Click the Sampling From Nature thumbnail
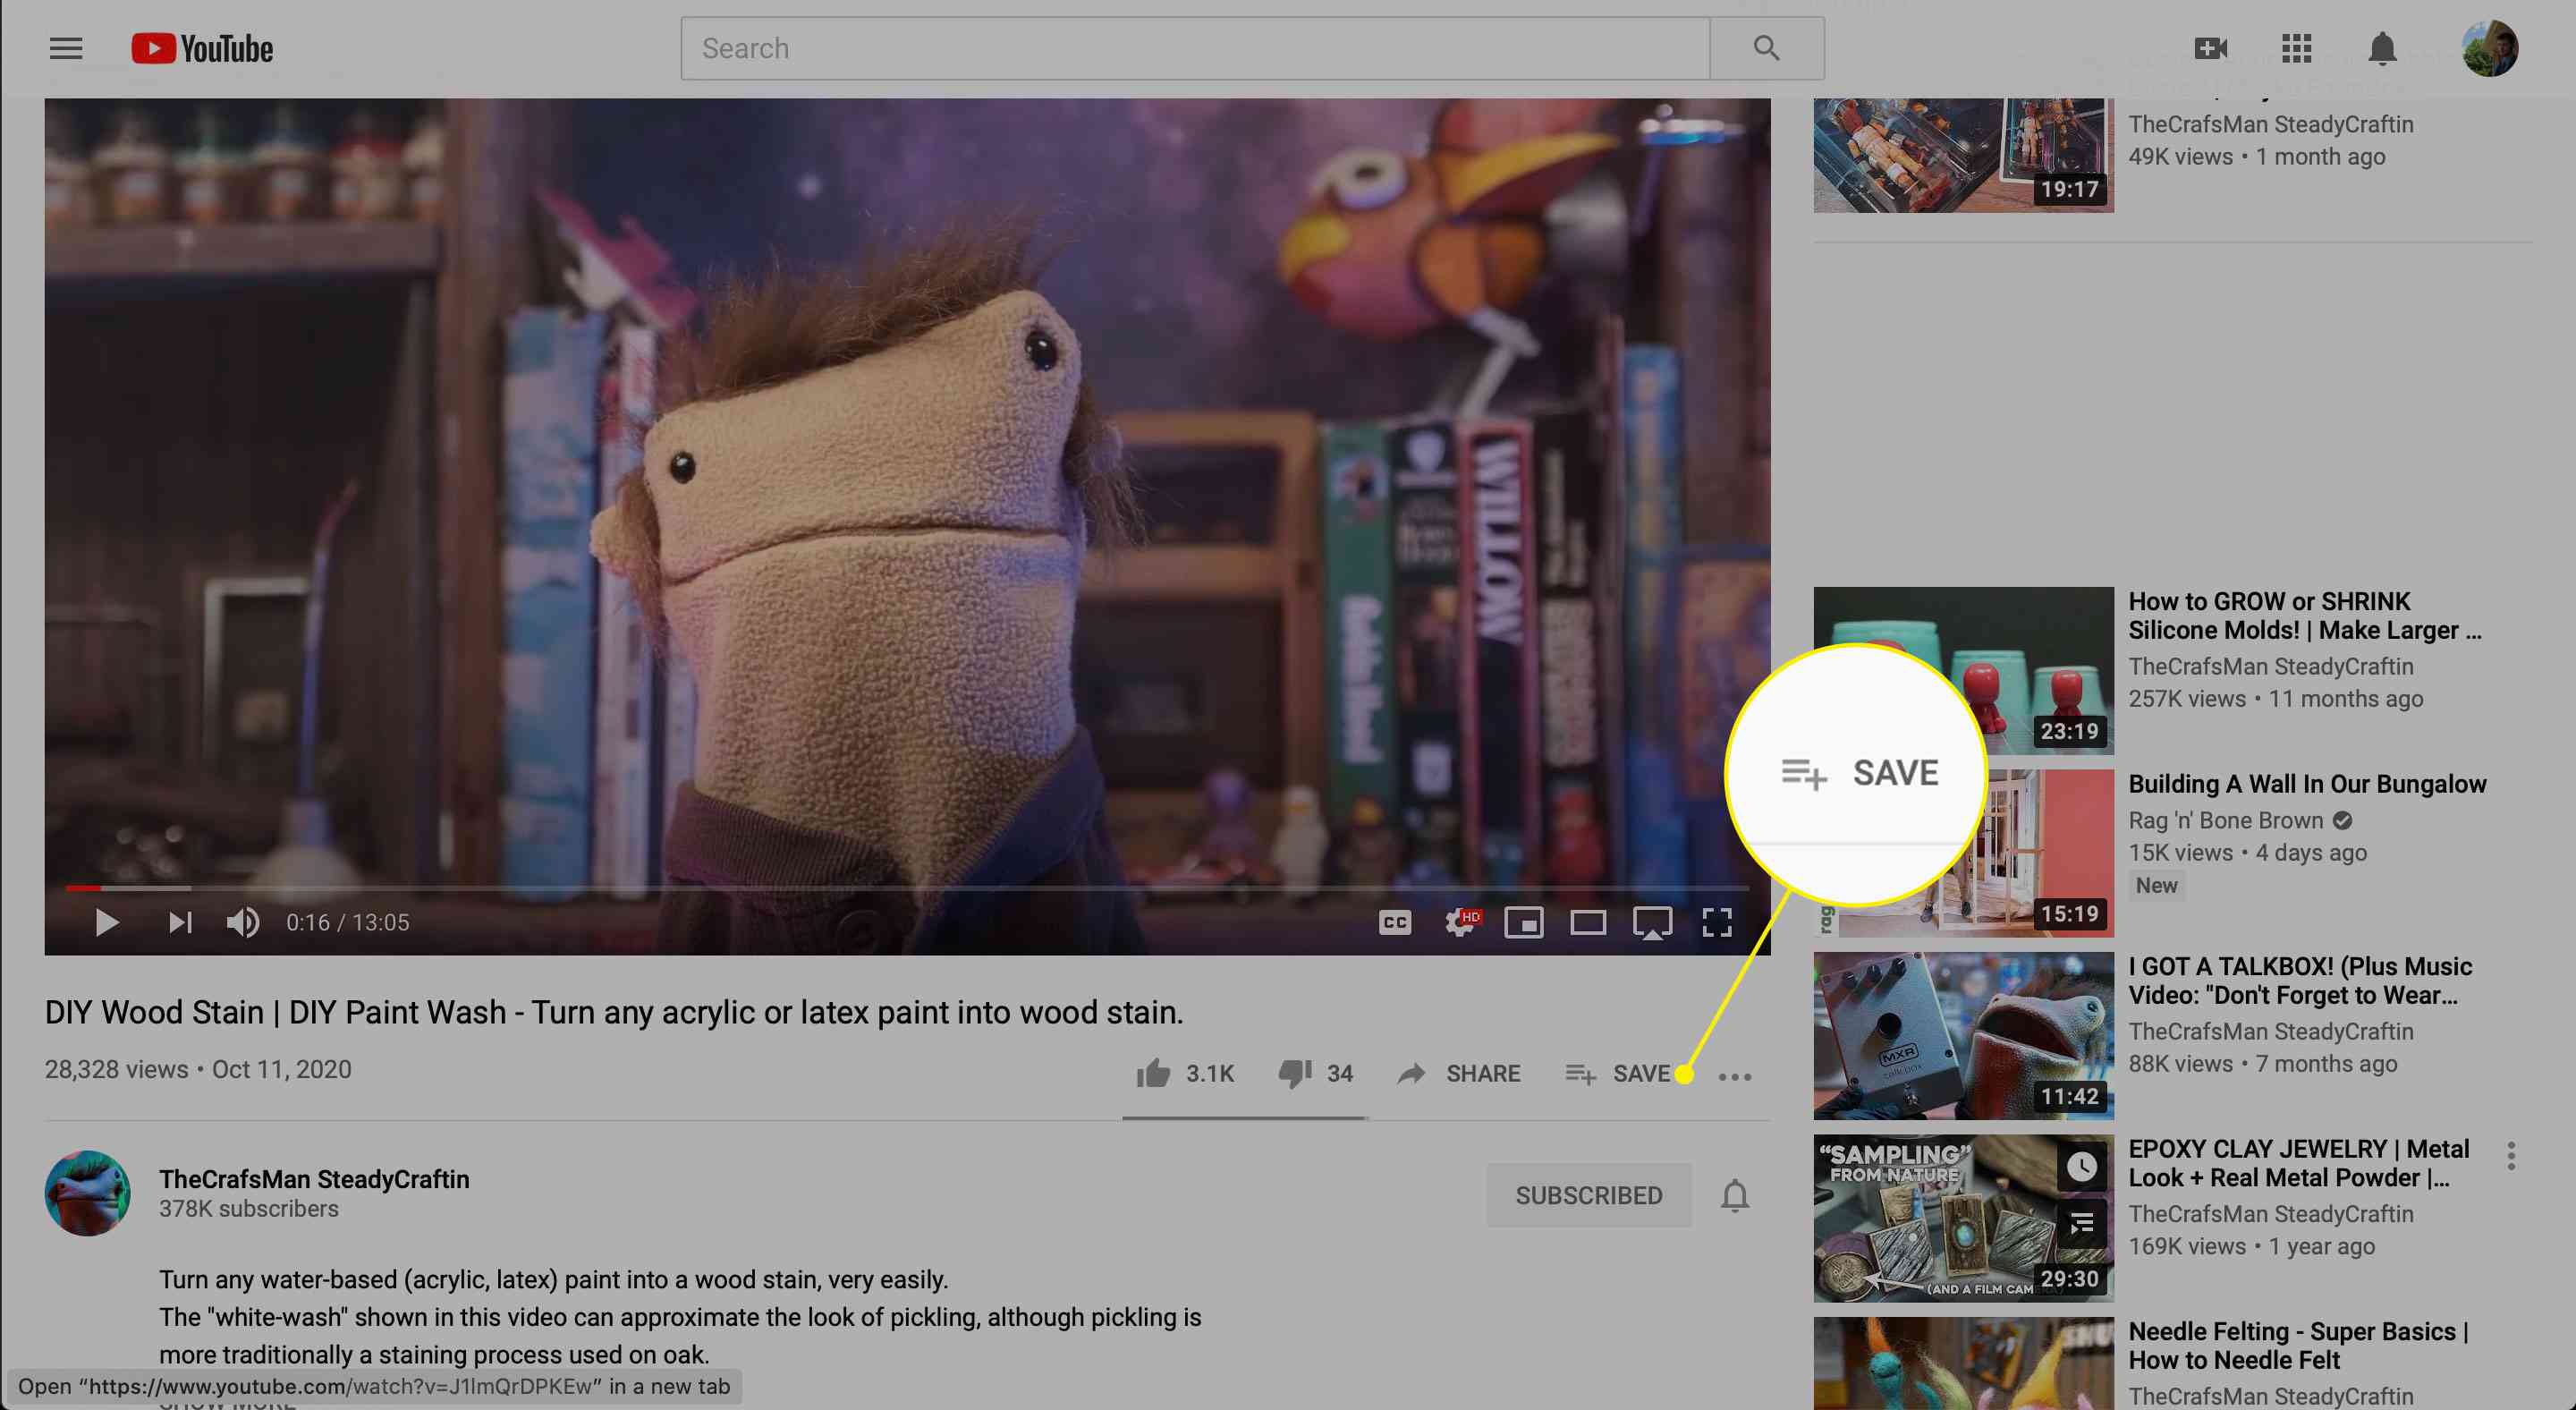The height and width of the screenshot is (1410, 2576). (x=1963, y=1218)
